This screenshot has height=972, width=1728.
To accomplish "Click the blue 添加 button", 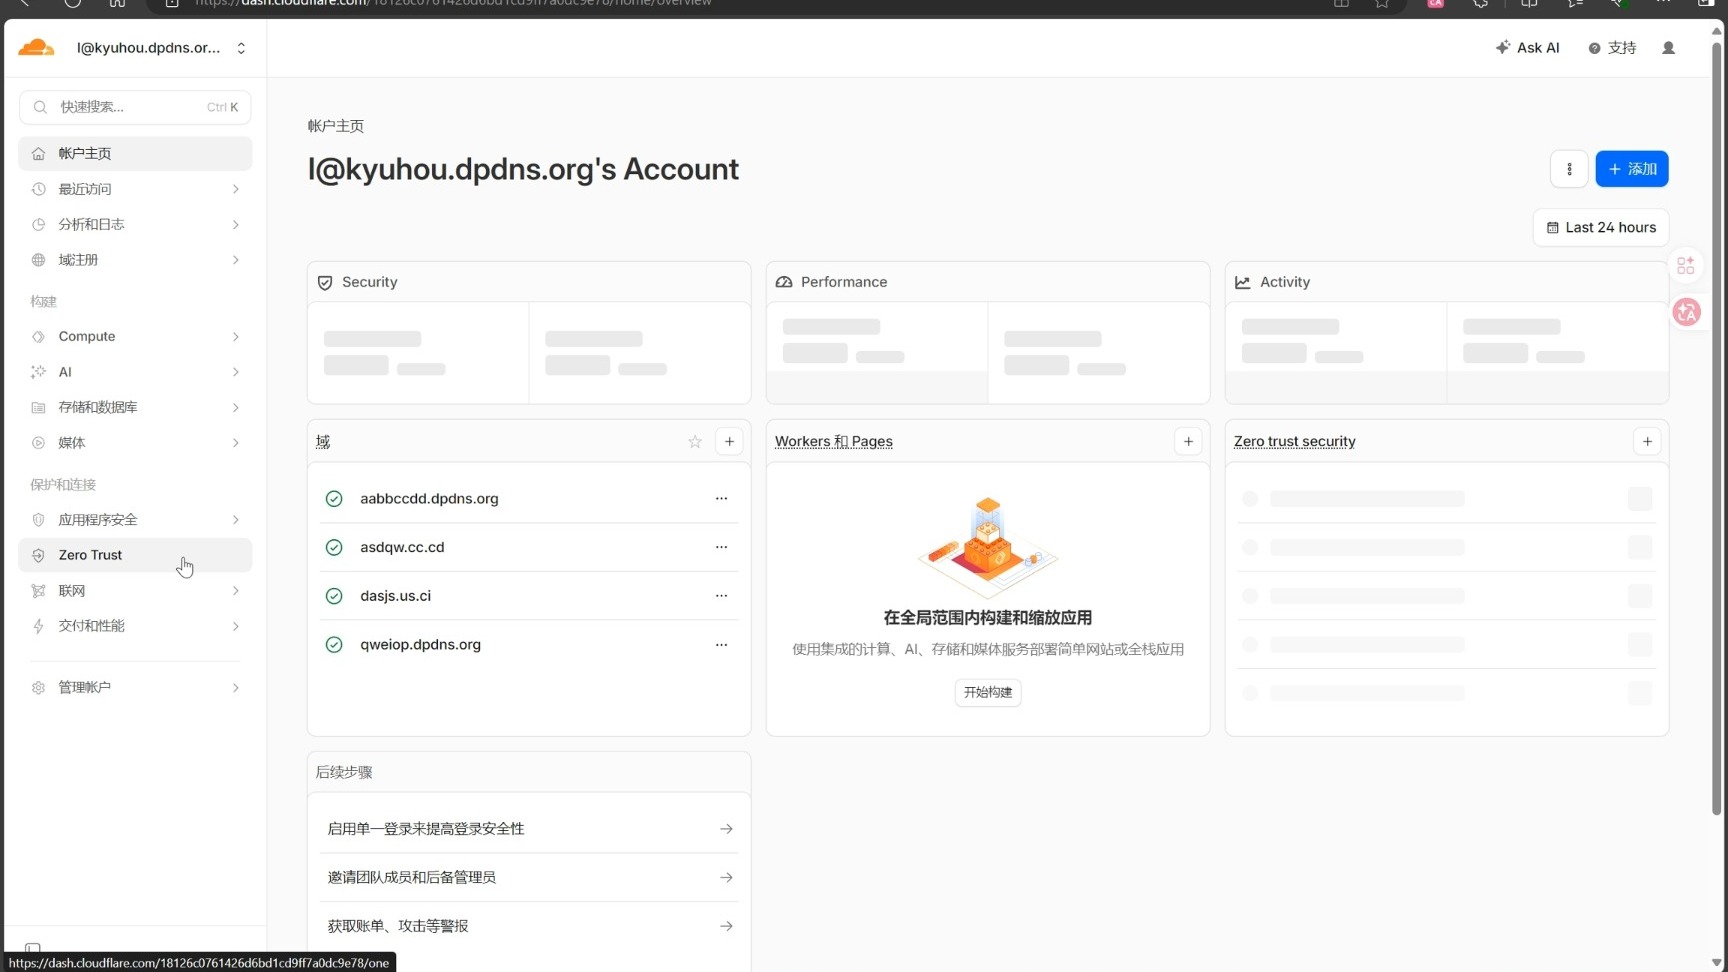I will tap(1632, 169).
